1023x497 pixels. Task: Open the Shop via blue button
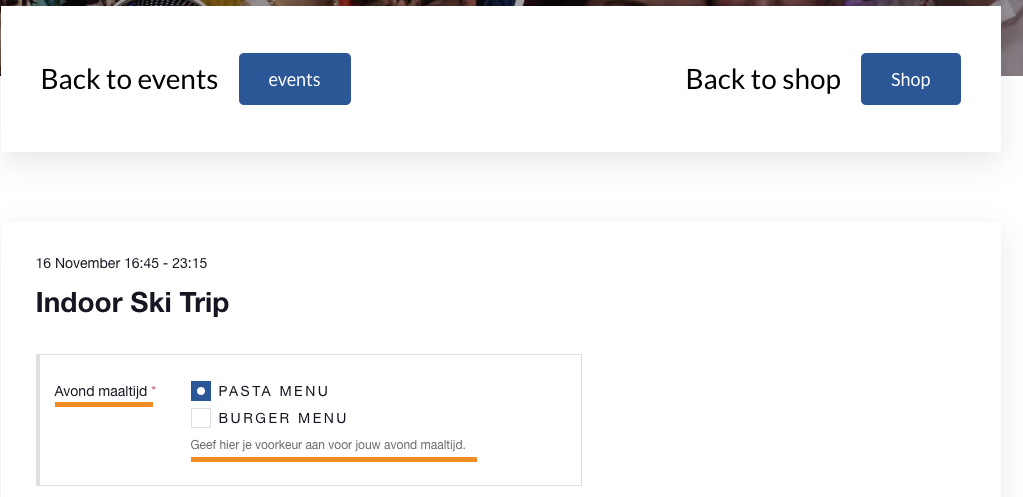coord(910,79)
